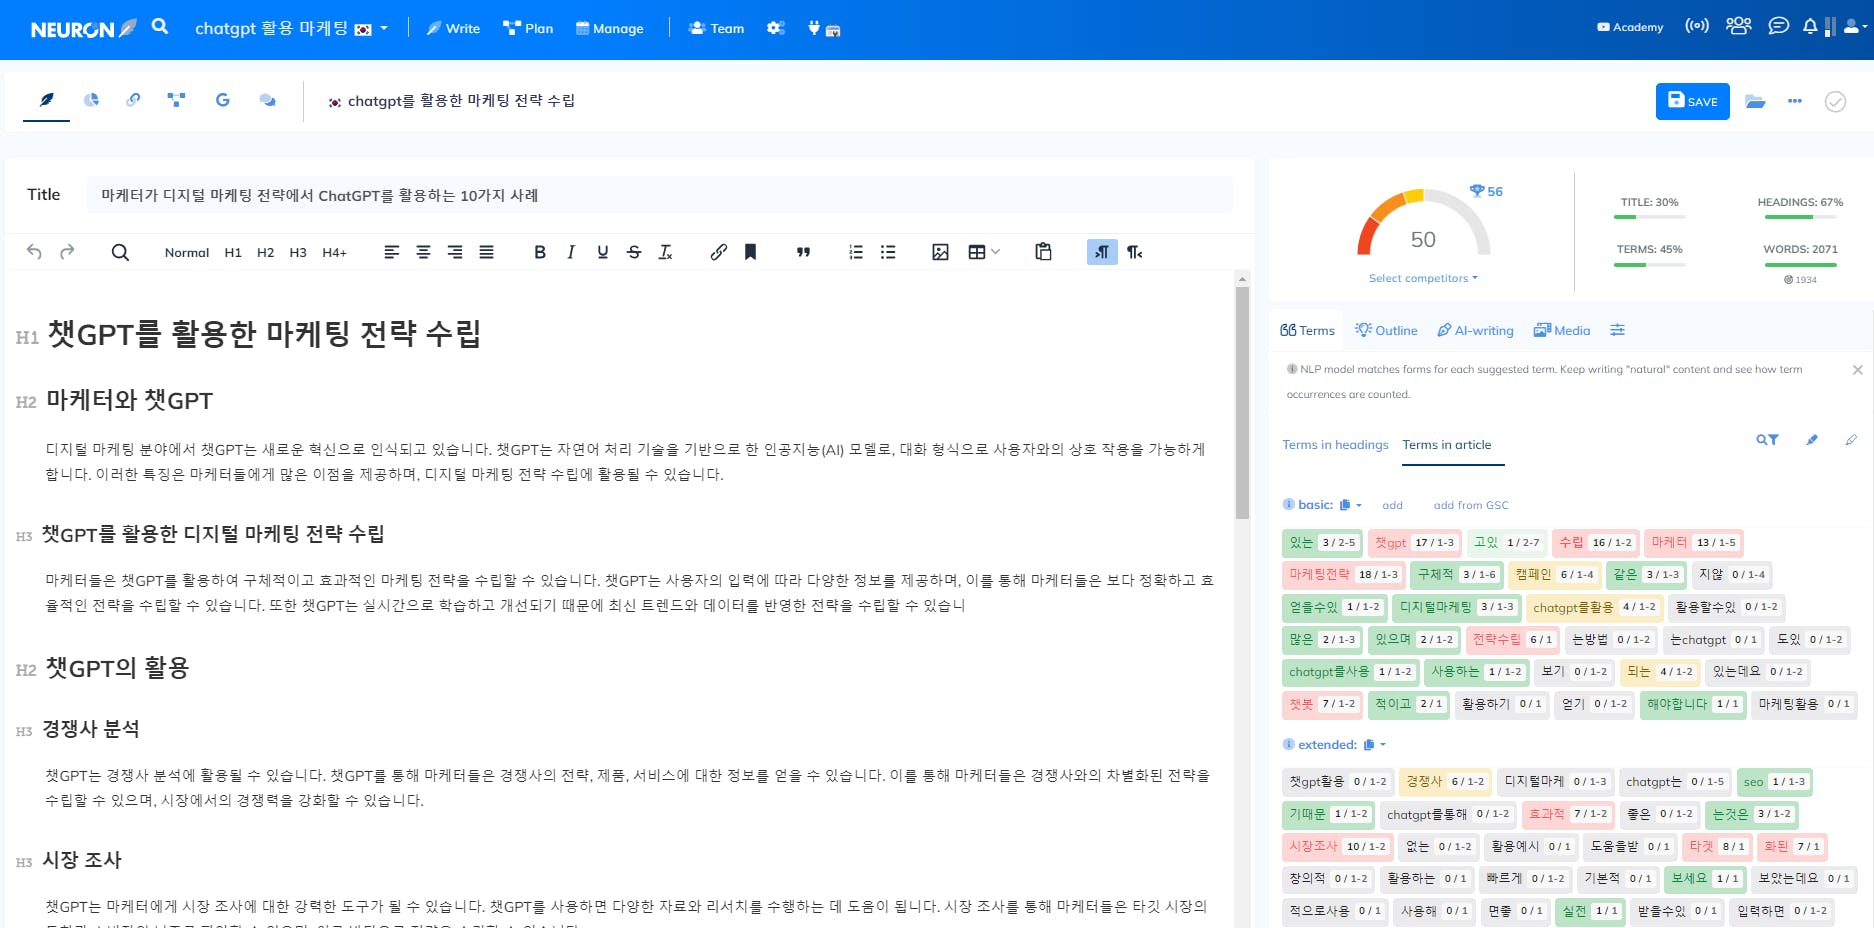Apply bold formatting
Image resolution: width=1874 pixels, height=928 pixels.
[x=540, y=252]
